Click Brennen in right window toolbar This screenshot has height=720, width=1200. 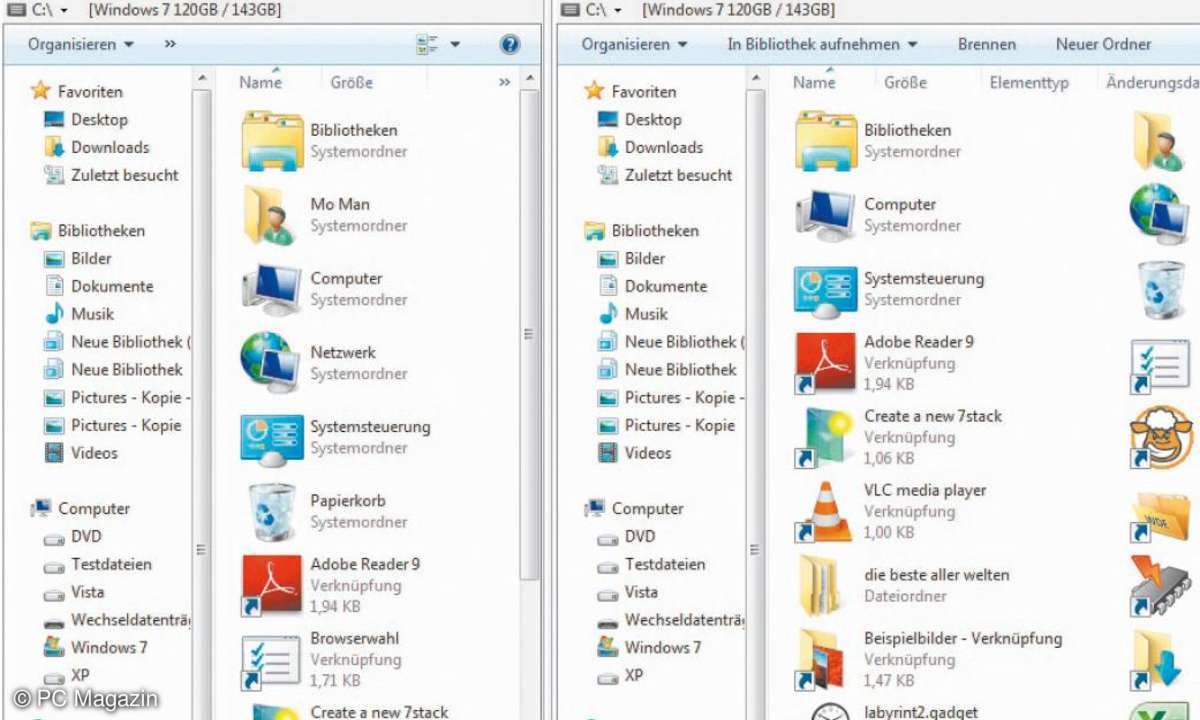point(987,44)
